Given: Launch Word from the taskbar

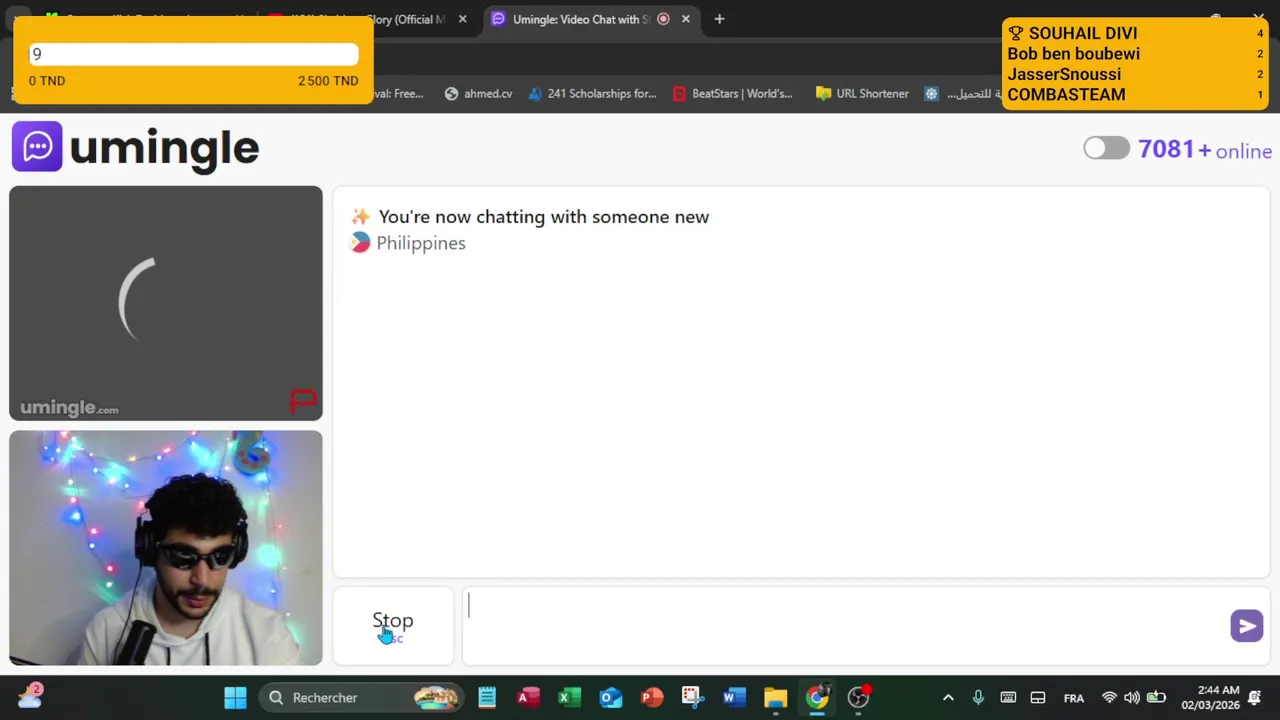Looking at the screenshot, I should pos(734,697).
